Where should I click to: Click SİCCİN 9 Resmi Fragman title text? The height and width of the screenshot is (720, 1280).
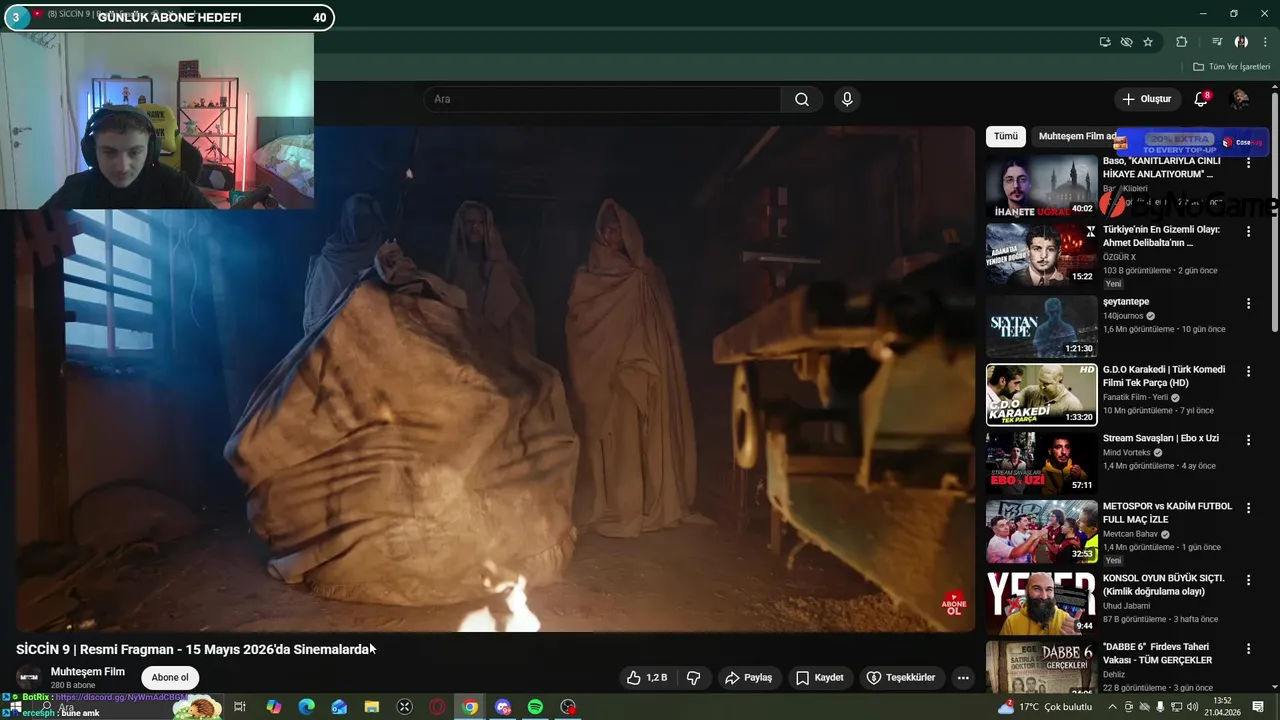[193, 650]
